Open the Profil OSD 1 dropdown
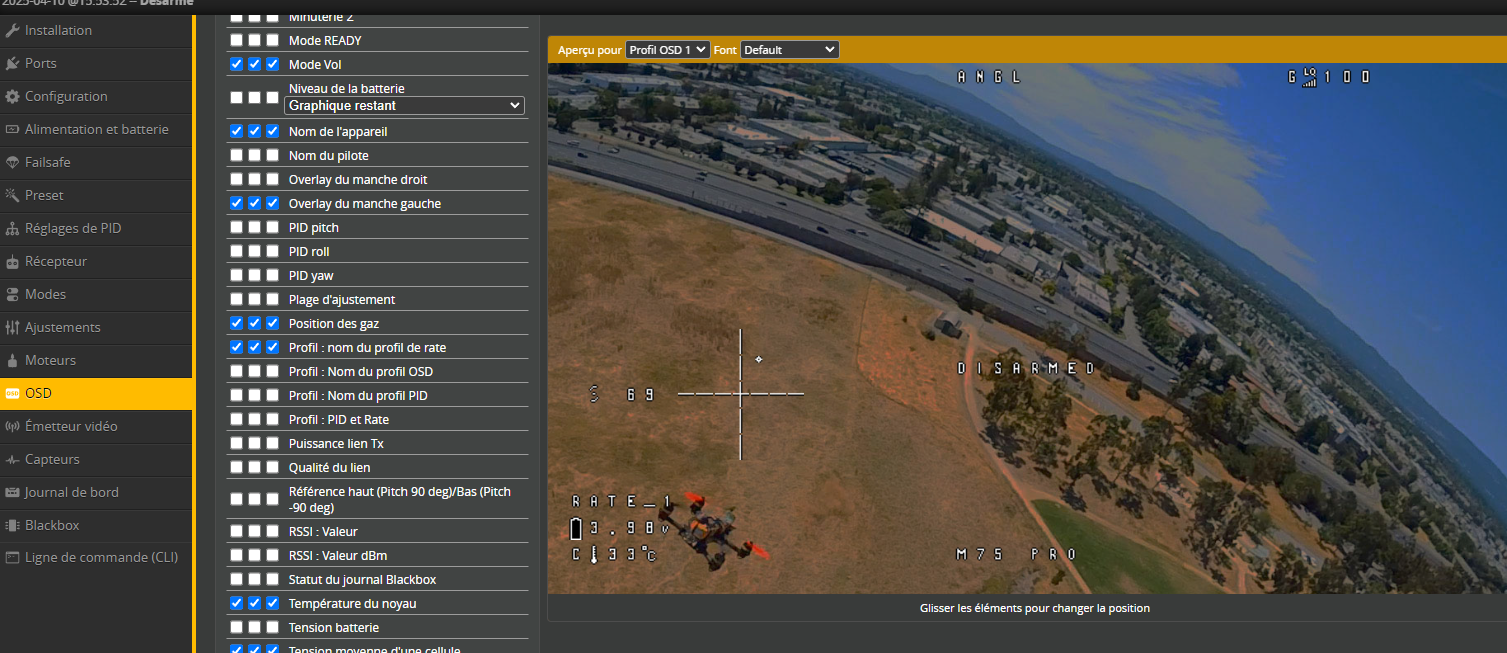Image resolution: width=1507 pixels, height=653 pixels. pyautogui.click(x=667, y=49)
